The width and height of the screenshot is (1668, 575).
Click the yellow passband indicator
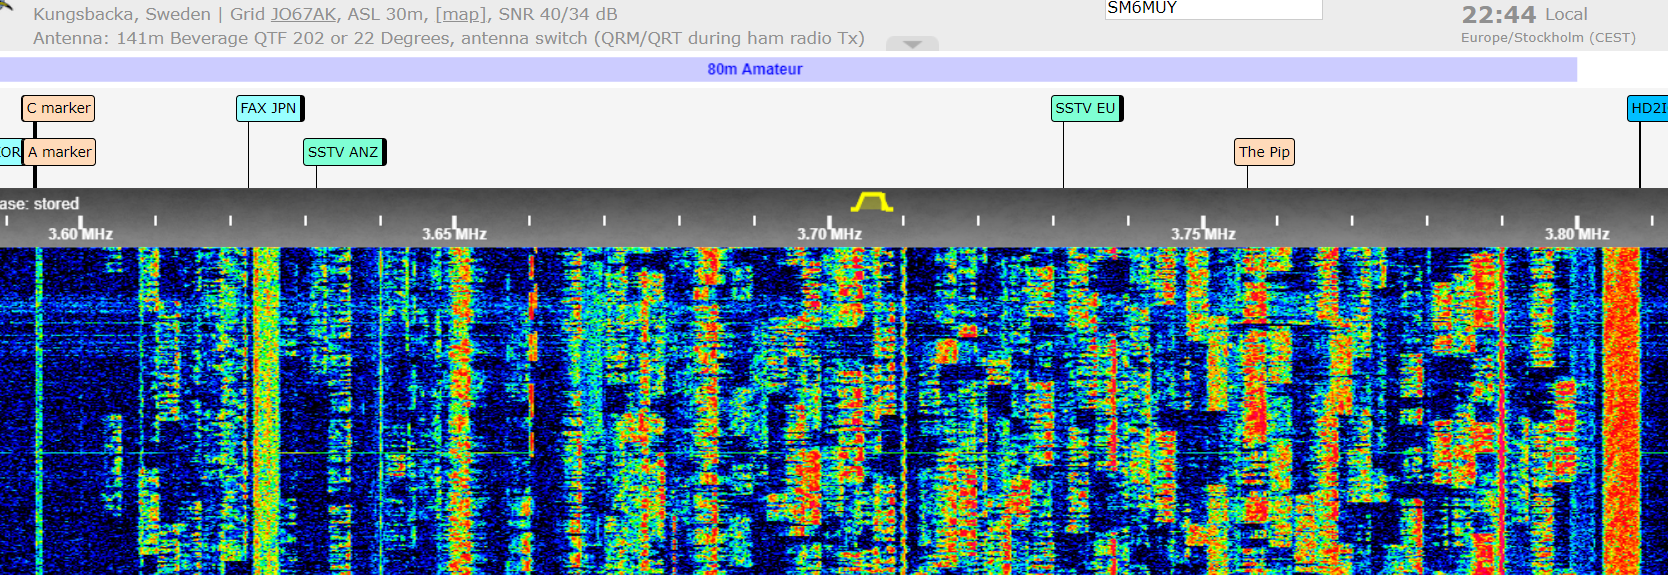tap(871, 203)
